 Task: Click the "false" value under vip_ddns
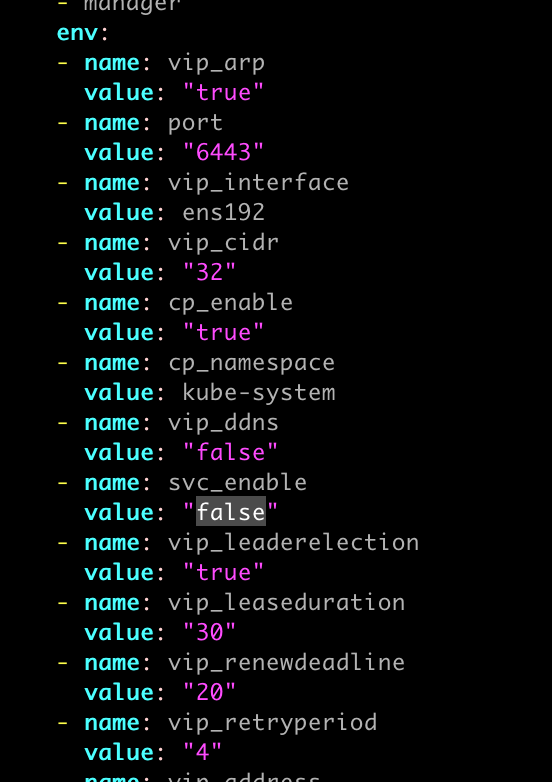230,452
